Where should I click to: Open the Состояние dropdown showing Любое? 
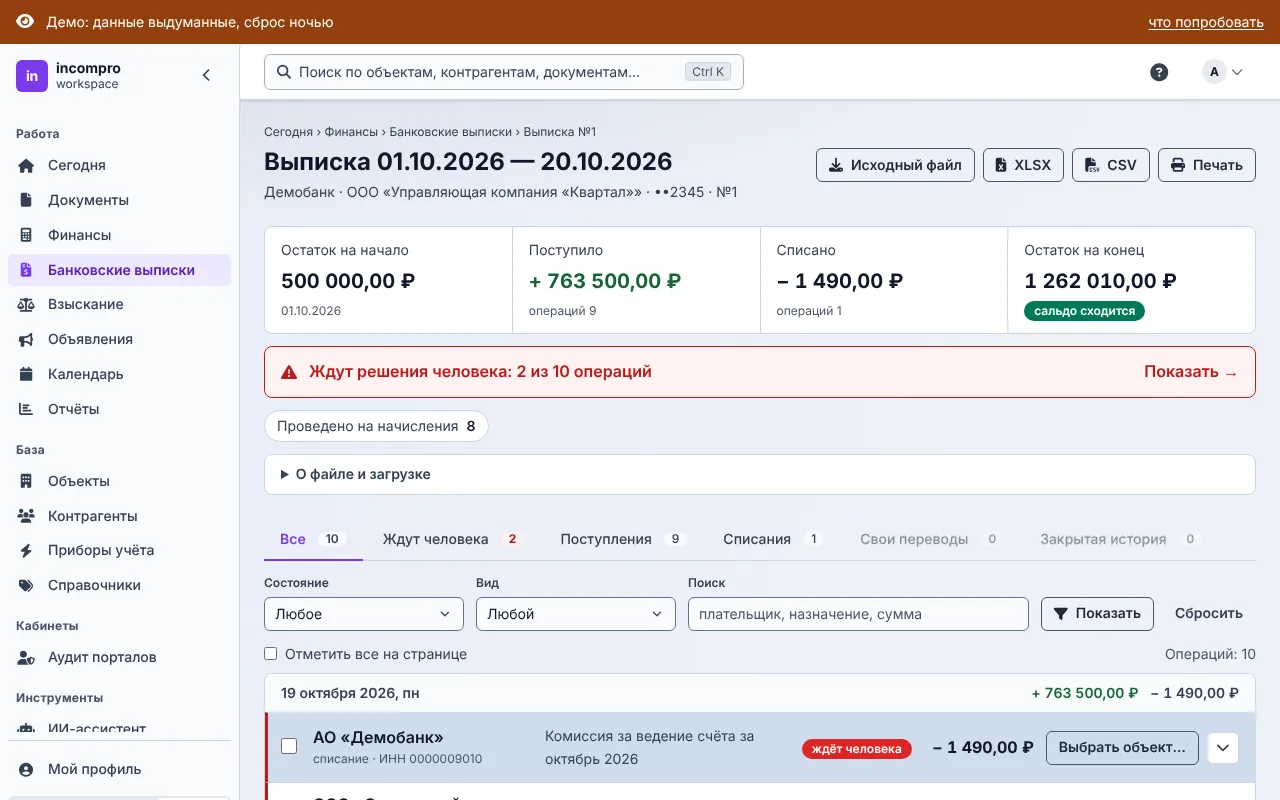364,614
